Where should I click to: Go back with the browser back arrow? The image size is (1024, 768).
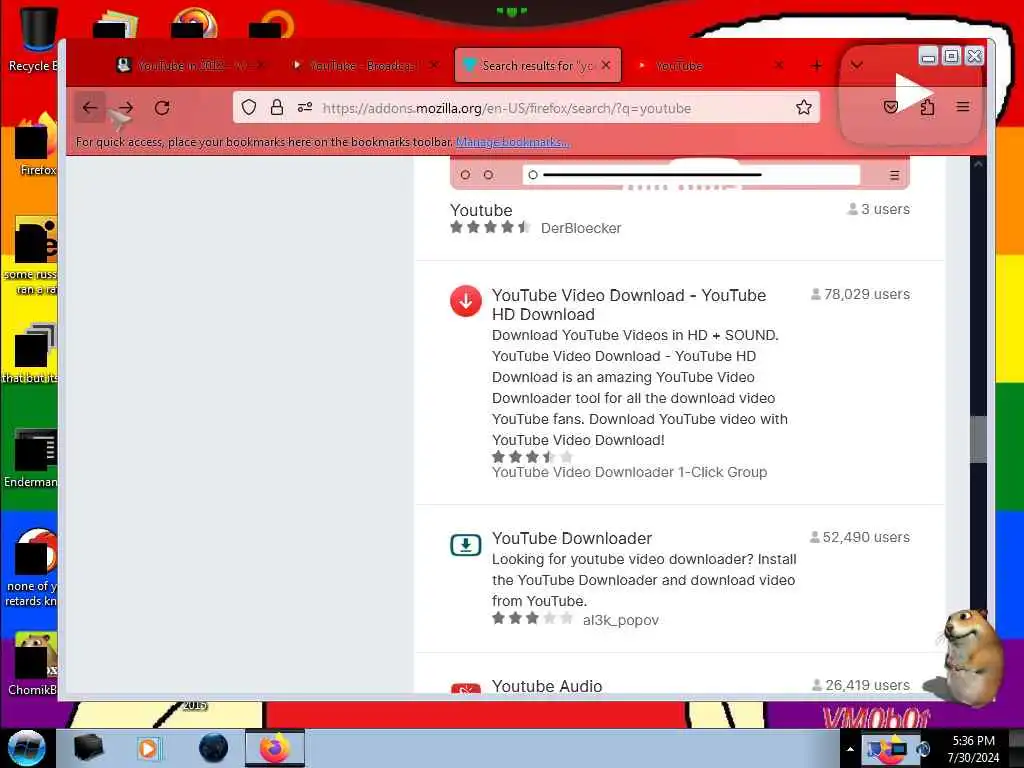coord(89,108)
